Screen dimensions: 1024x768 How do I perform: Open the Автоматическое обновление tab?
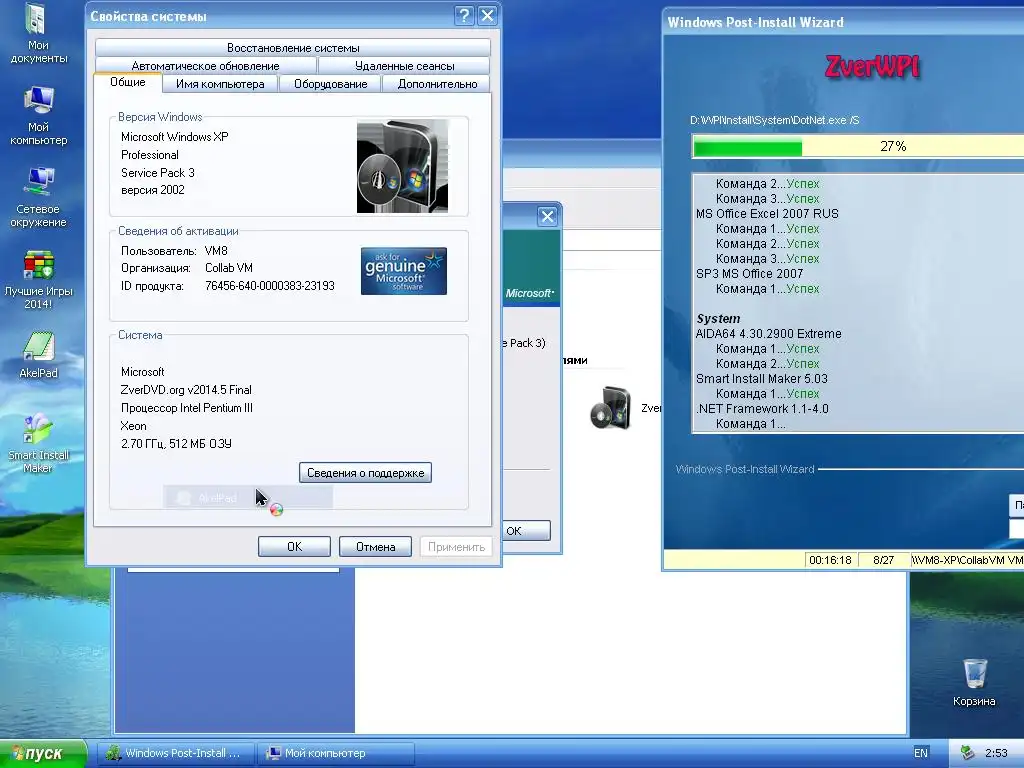205,66
